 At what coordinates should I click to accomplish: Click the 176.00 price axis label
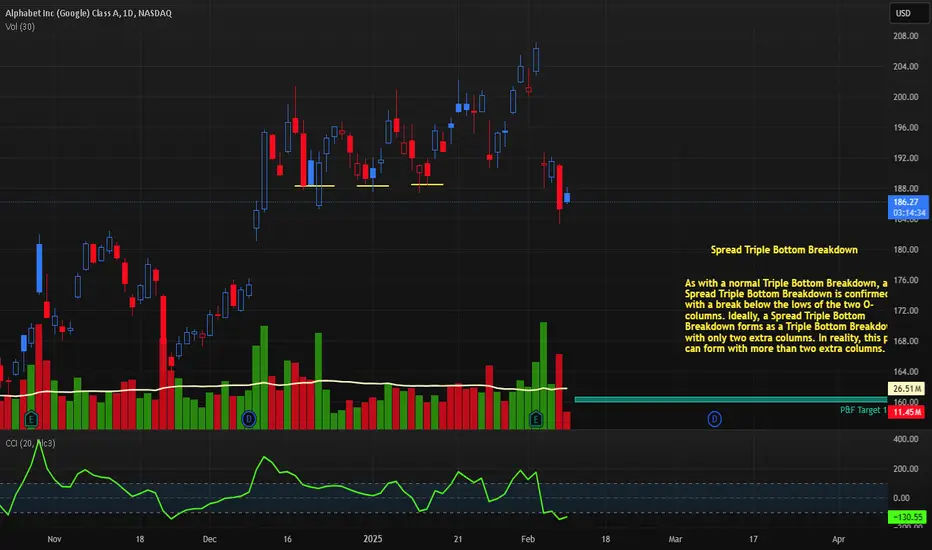pos(906,280)
